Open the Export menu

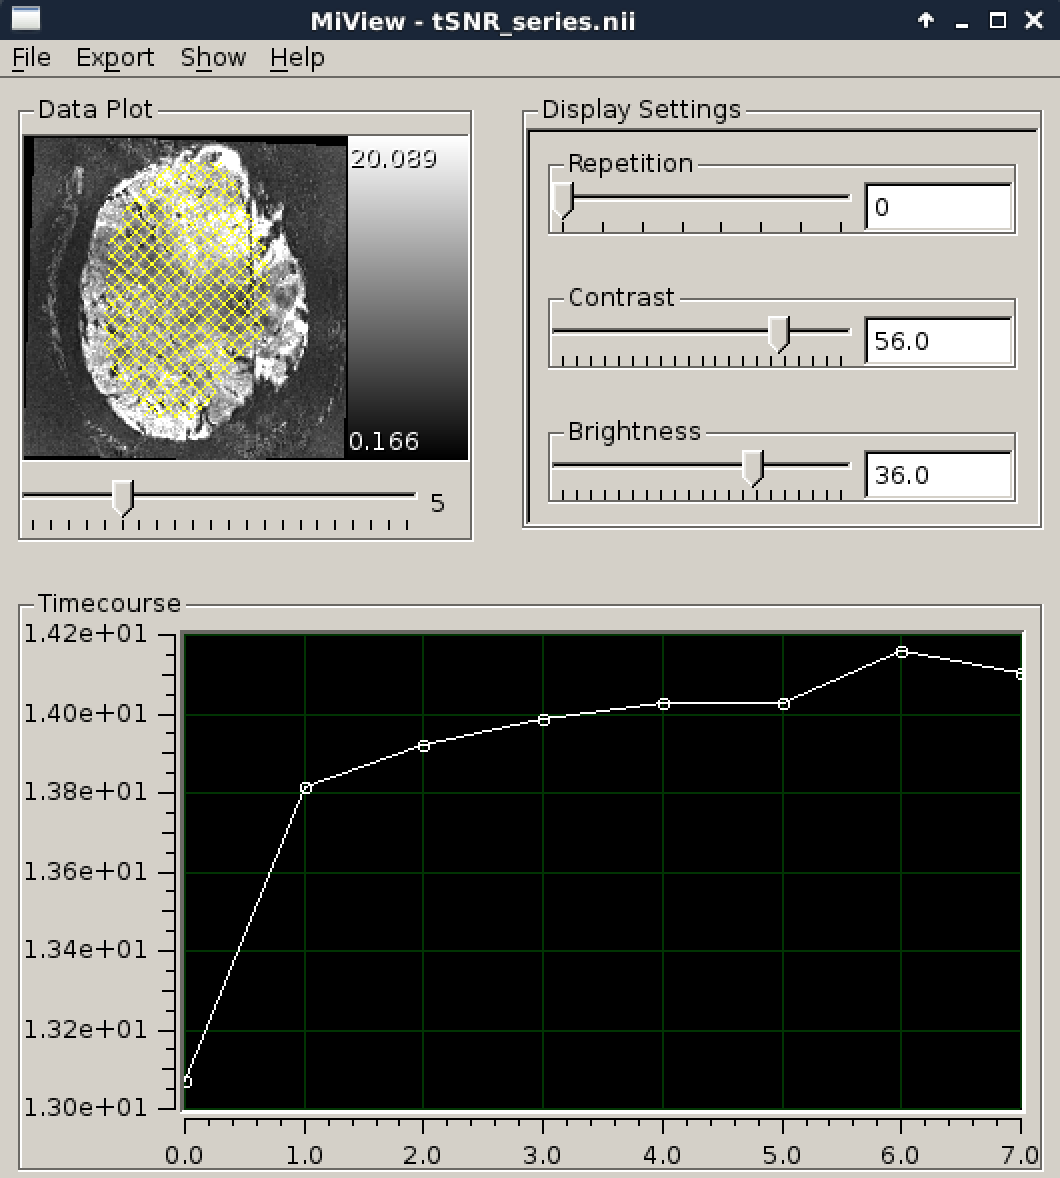115,58
